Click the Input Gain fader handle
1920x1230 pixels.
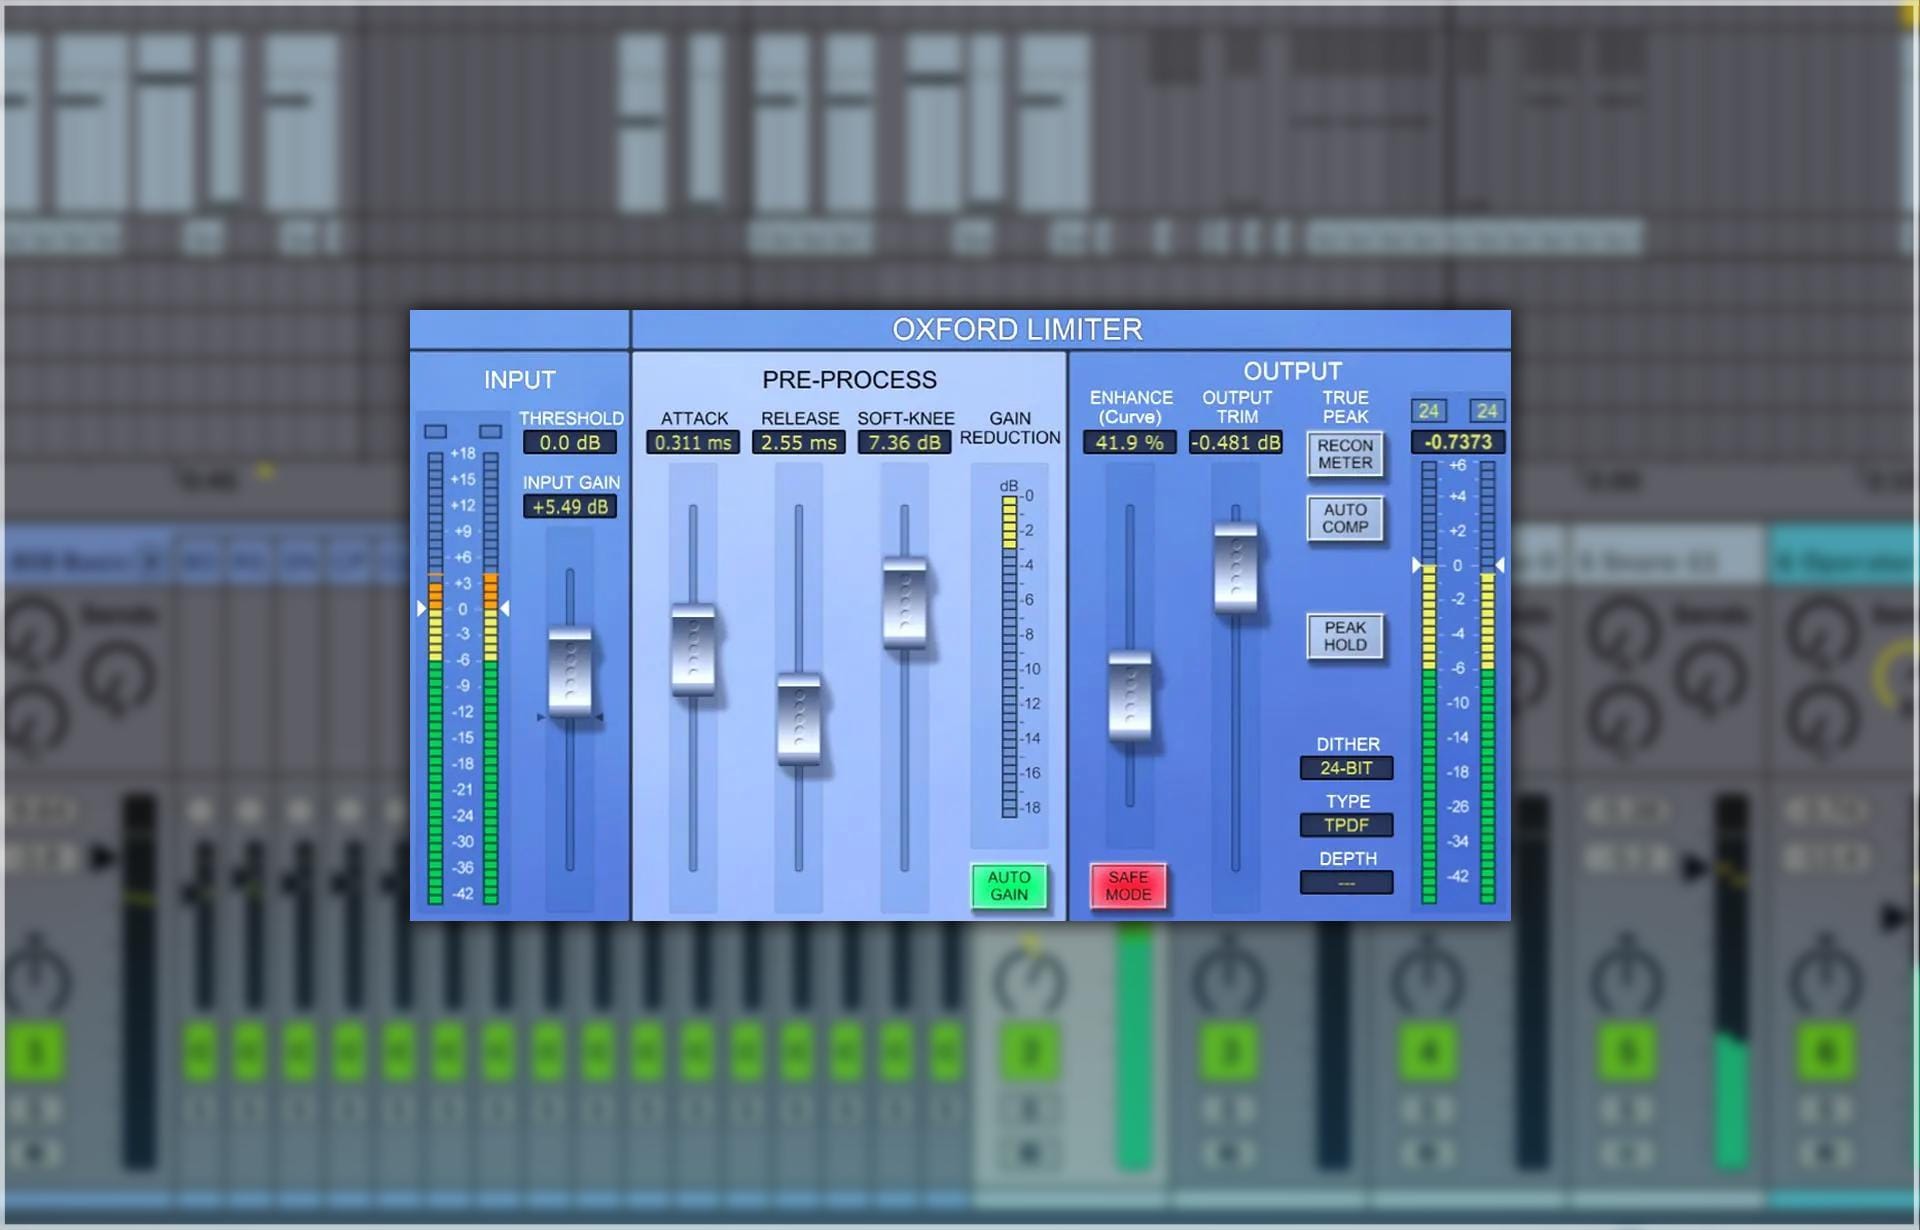coord(570,671)
